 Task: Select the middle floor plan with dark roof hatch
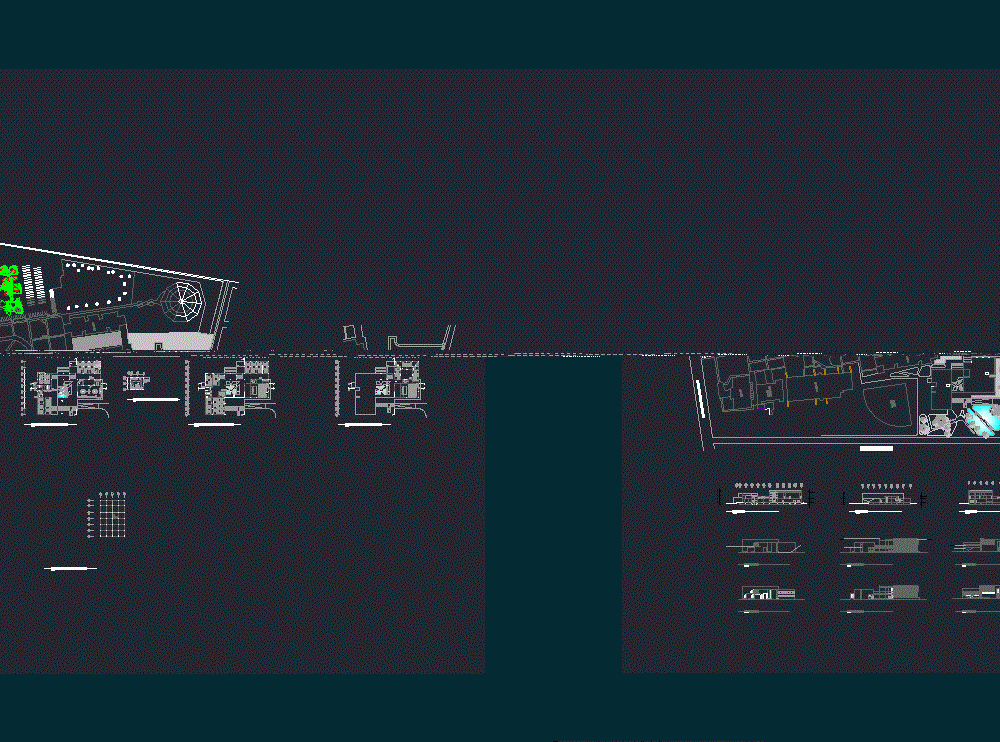pyautogui.click(x=235, y=388)
